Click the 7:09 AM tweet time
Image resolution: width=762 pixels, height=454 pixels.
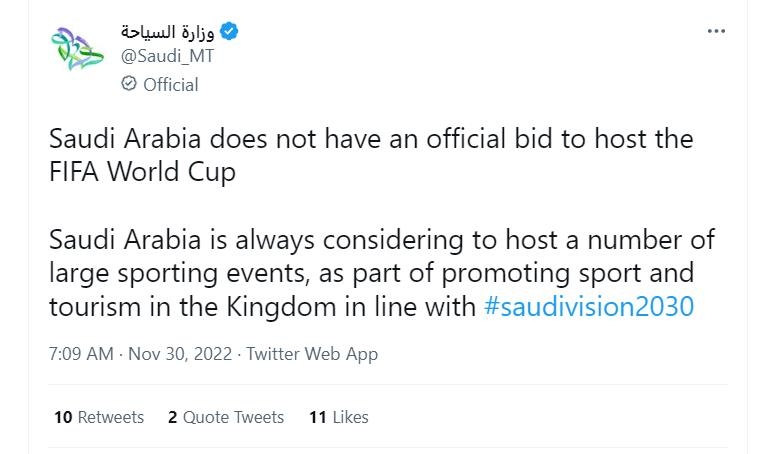[x=78, y=354]
